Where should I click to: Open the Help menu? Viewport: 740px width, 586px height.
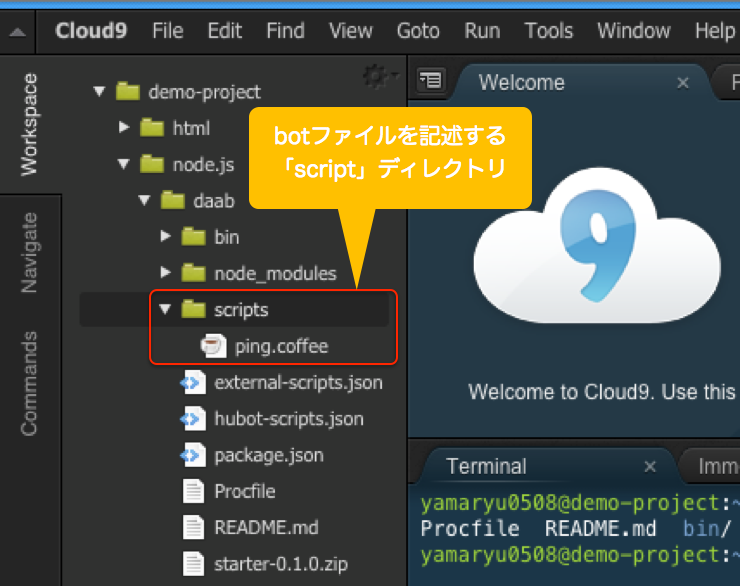pyautogui.click(x=715, y=31)
